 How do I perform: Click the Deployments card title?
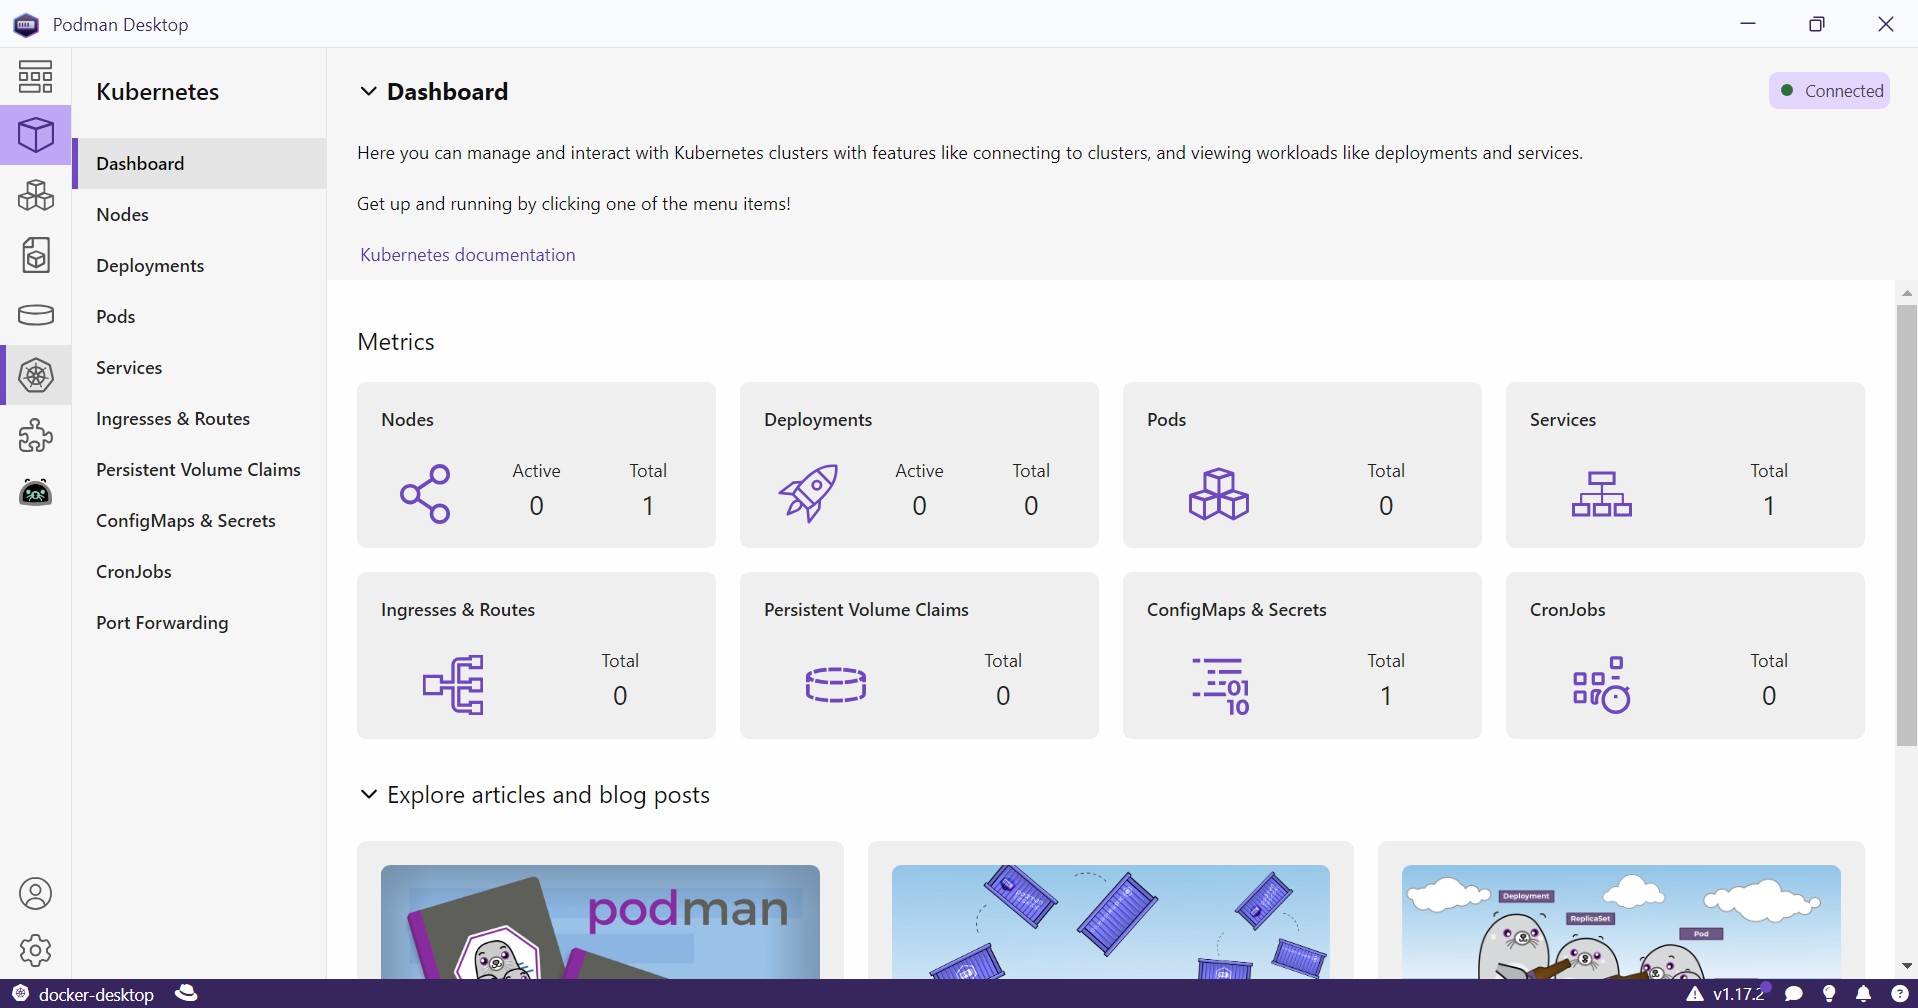pos(818,419)
